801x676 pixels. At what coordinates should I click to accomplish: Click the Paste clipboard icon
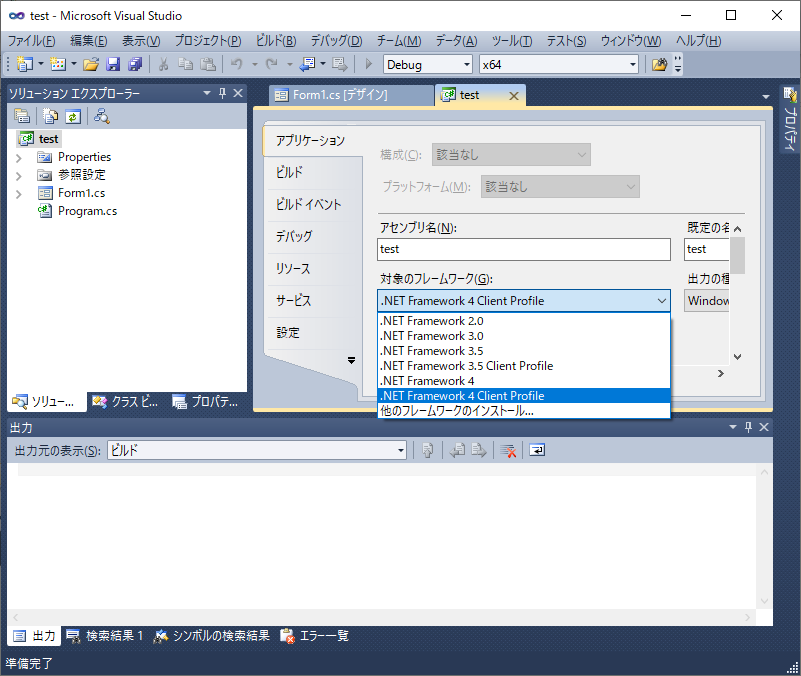click(x=207, y=64)
